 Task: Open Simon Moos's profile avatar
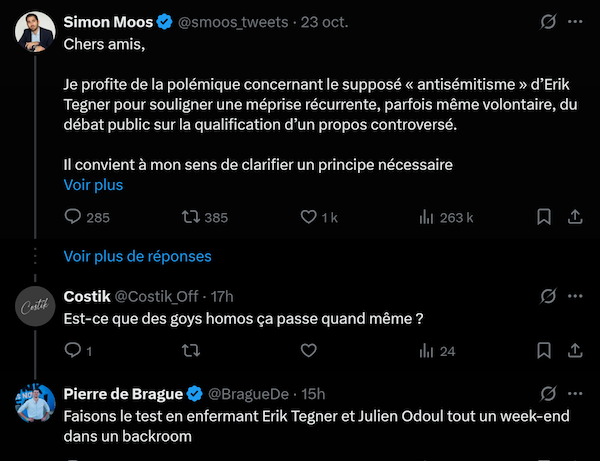pyautogui.click(x=34, y=33)
